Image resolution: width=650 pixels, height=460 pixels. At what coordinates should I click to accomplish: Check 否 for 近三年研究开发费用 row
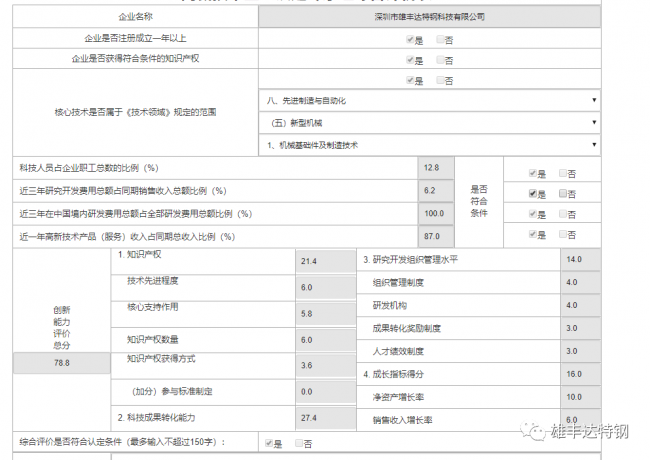point(563,193)
